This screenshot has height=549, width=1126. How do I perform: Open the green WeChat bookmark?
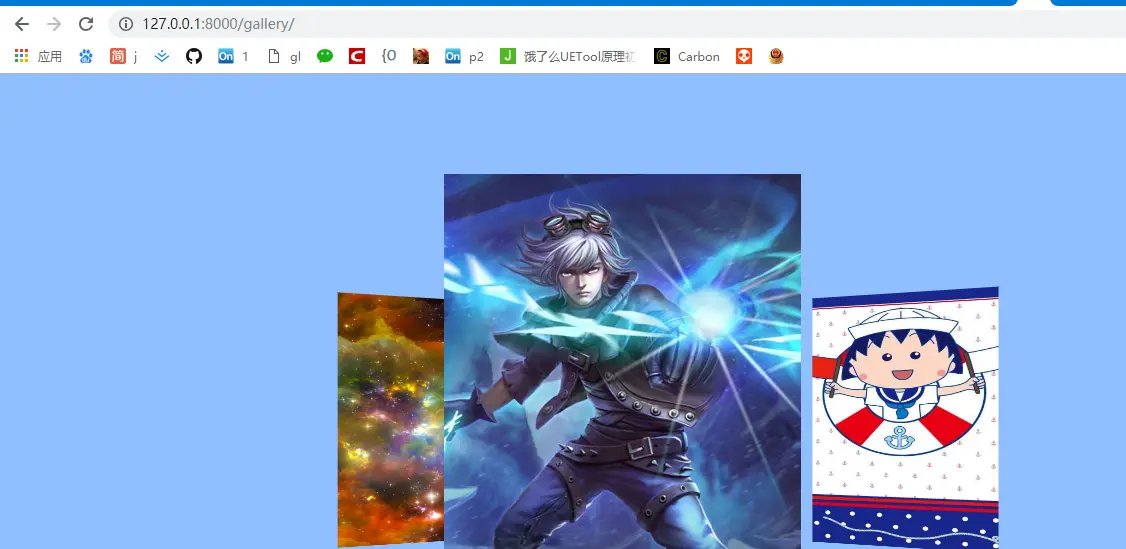tap(325, 56)
